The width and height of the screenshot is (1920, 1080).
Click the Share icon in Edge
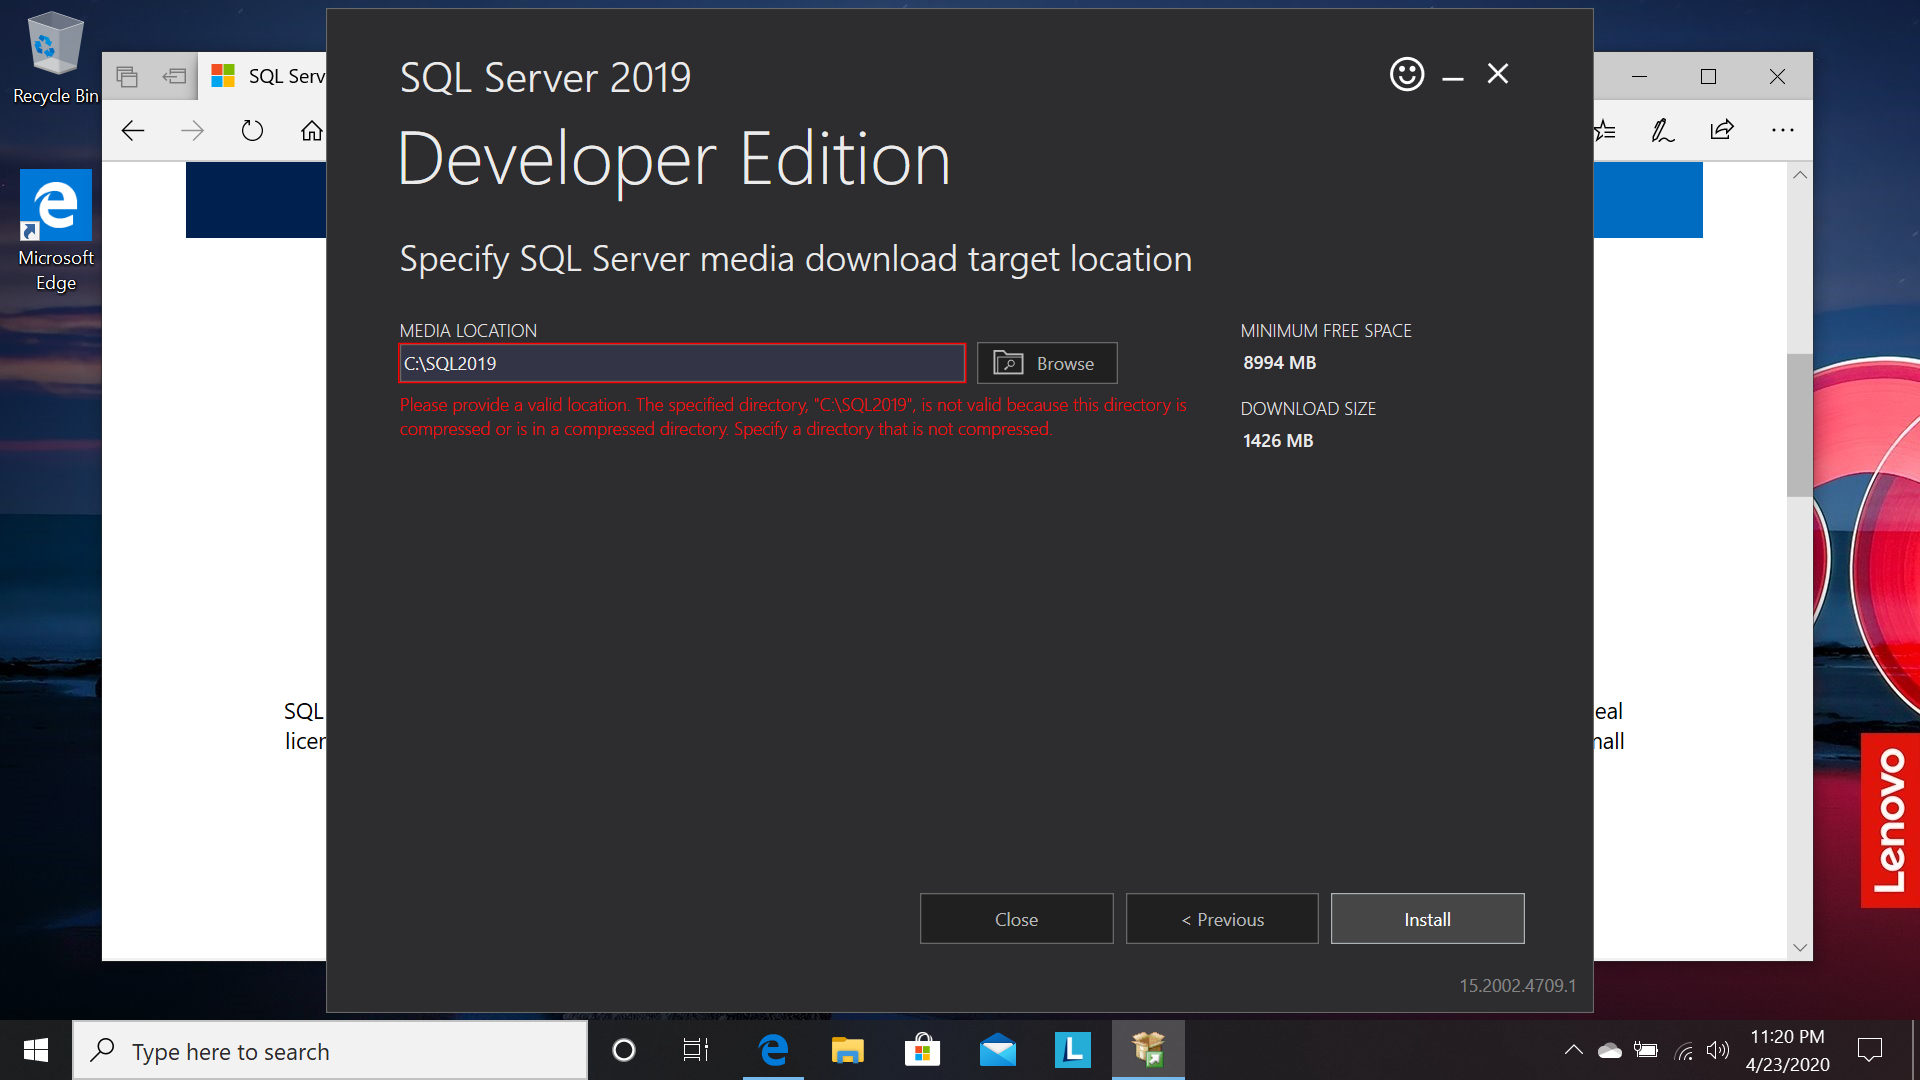click(x=1722, y=131)
